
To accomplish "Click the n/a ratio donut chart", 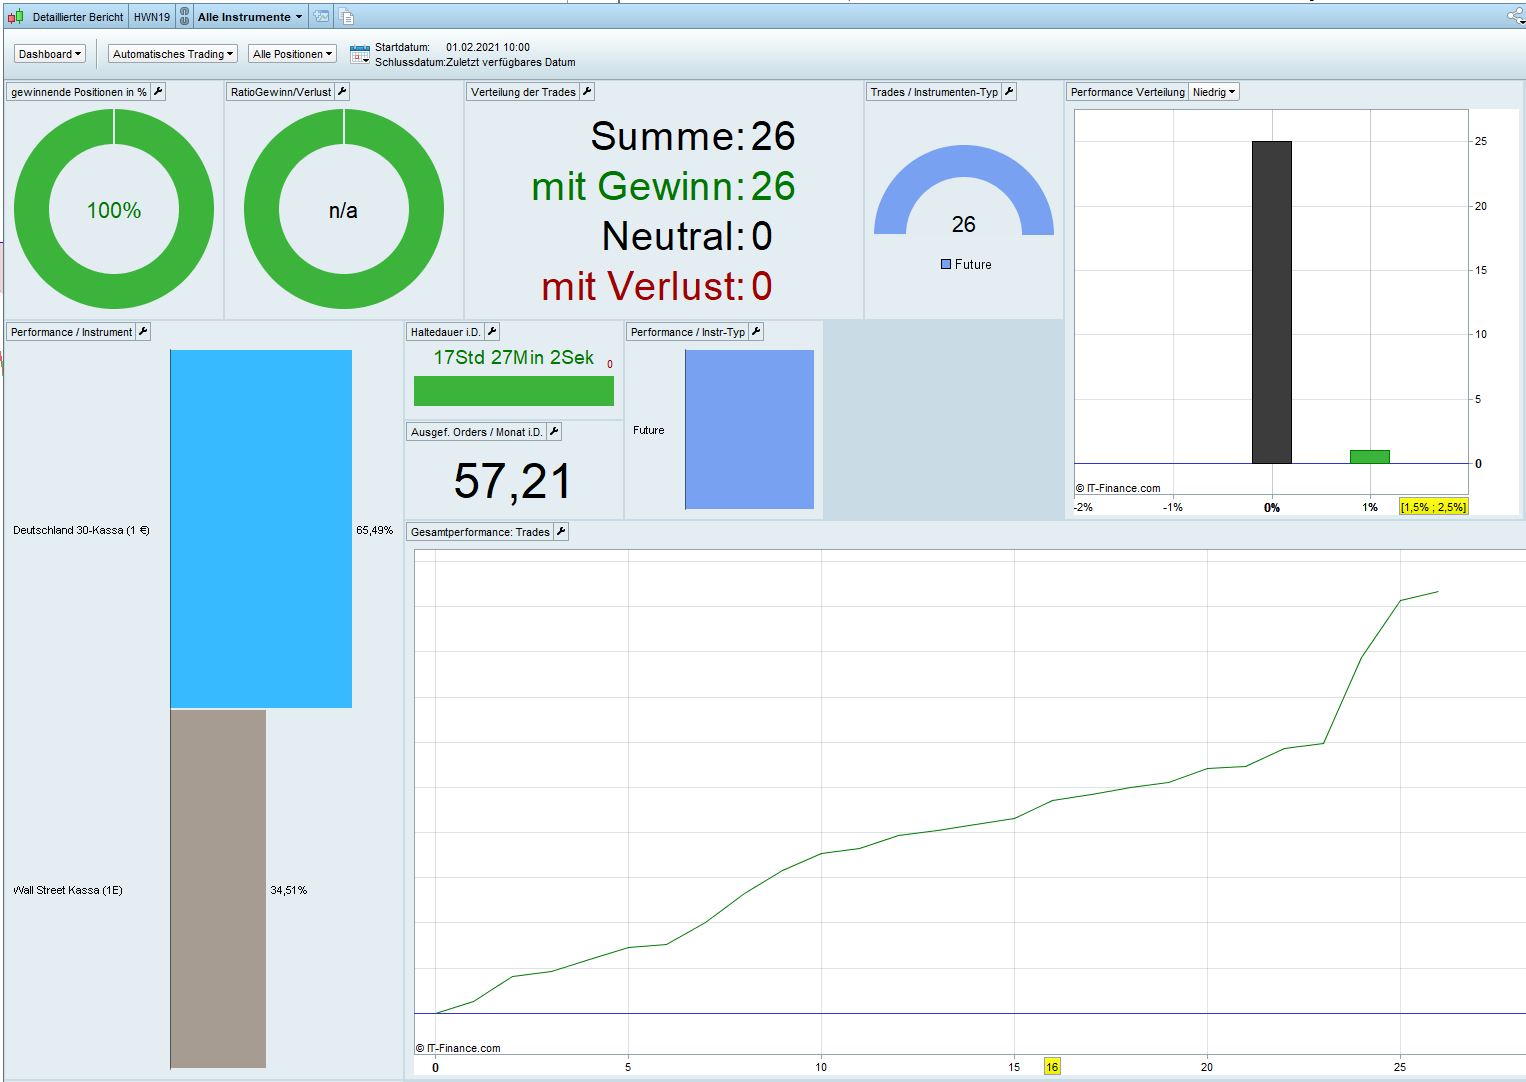I will pyautogui.click(x=344, y=209).
